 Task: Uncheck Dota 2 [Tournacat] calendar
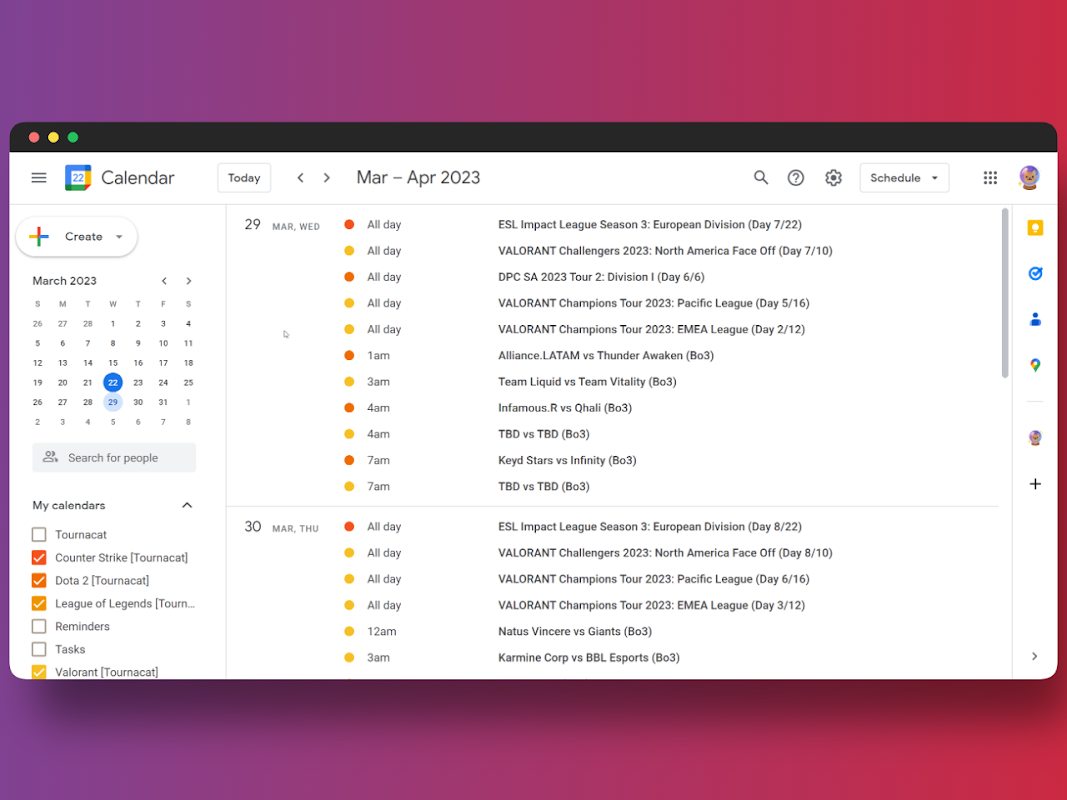pos(39,580)
